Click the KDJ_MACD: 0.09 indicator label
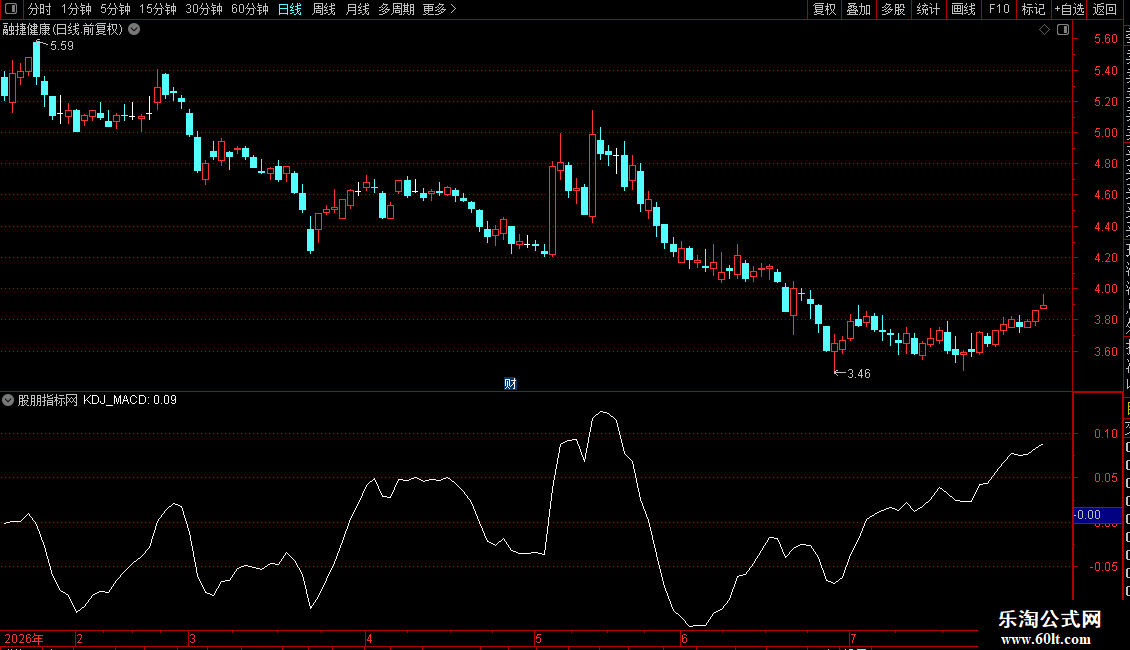Viewport: 1130px width, 650px height. 130,400
